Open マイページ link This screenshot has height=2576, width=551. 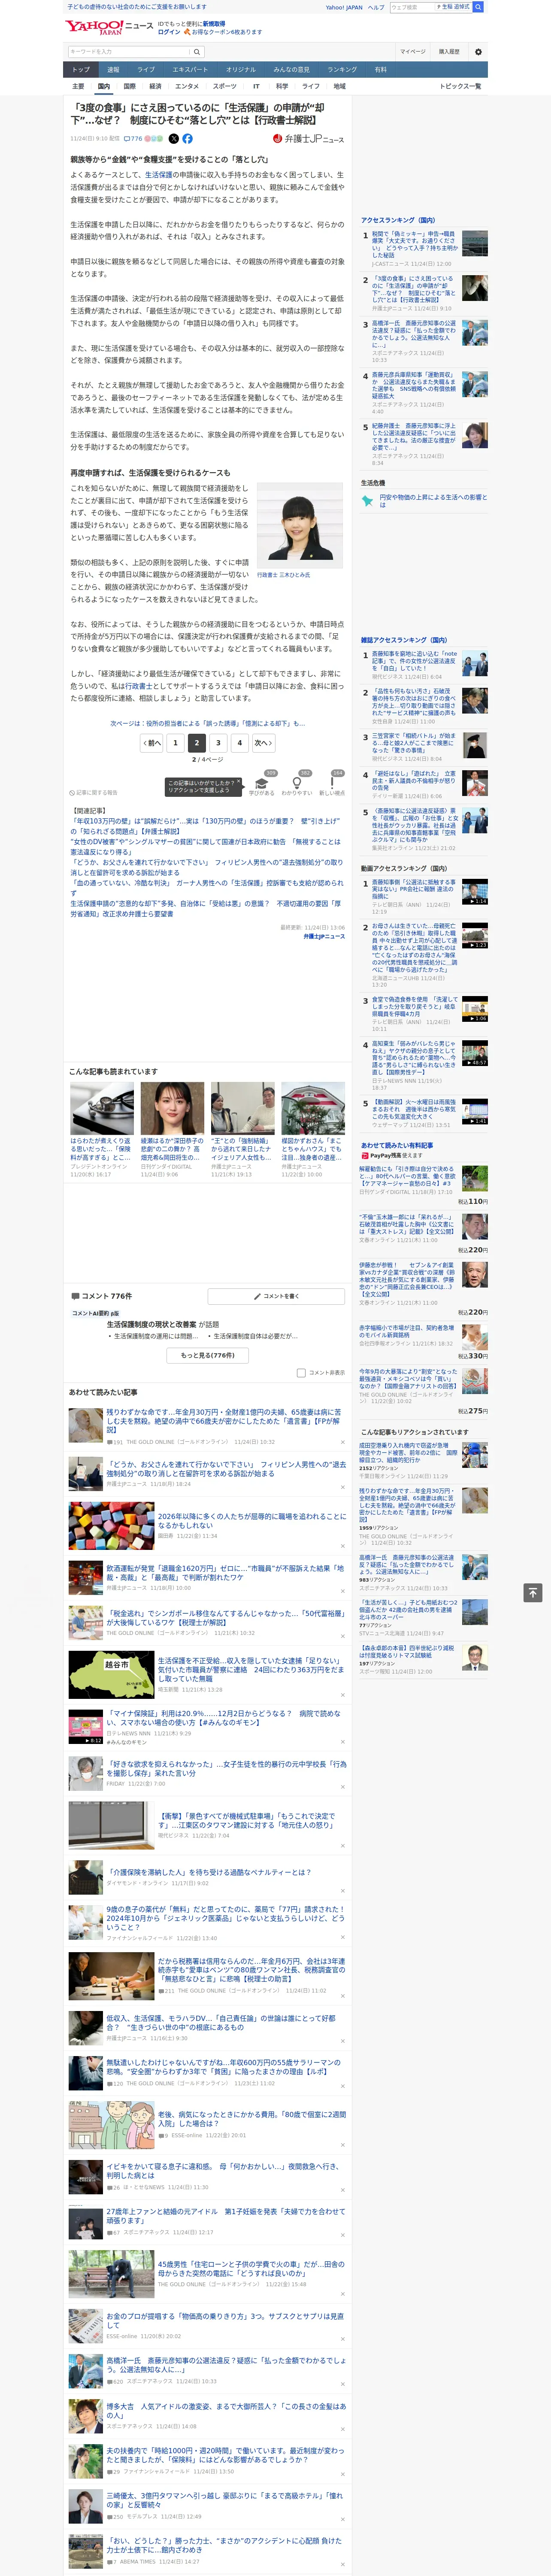pos(412,52)
